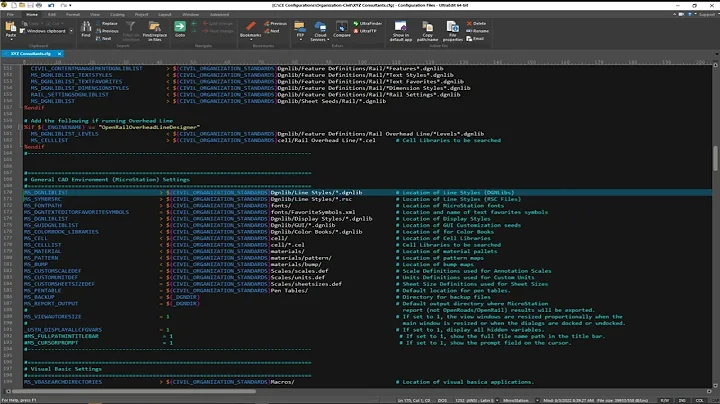The height and width of the screenshot is (404, 720).
Task: Open the document tab list dropdown
Action: pos(717,54)
